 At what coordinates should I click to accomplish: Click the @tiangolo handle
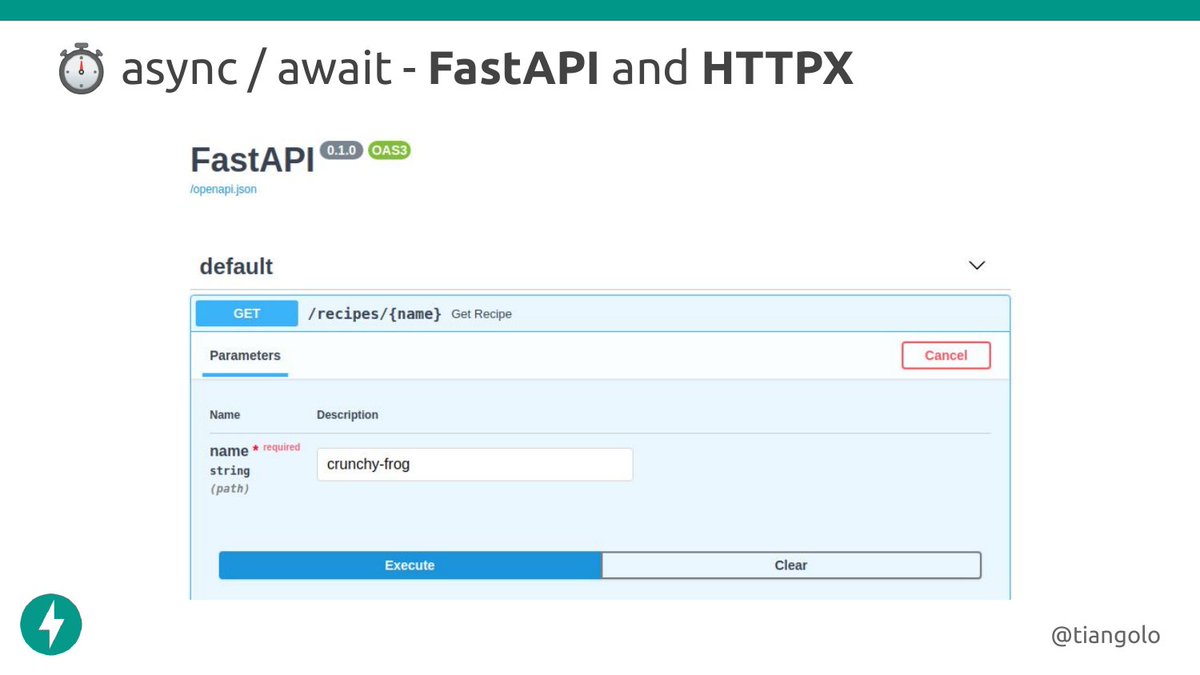click(x=1106, y=634)
